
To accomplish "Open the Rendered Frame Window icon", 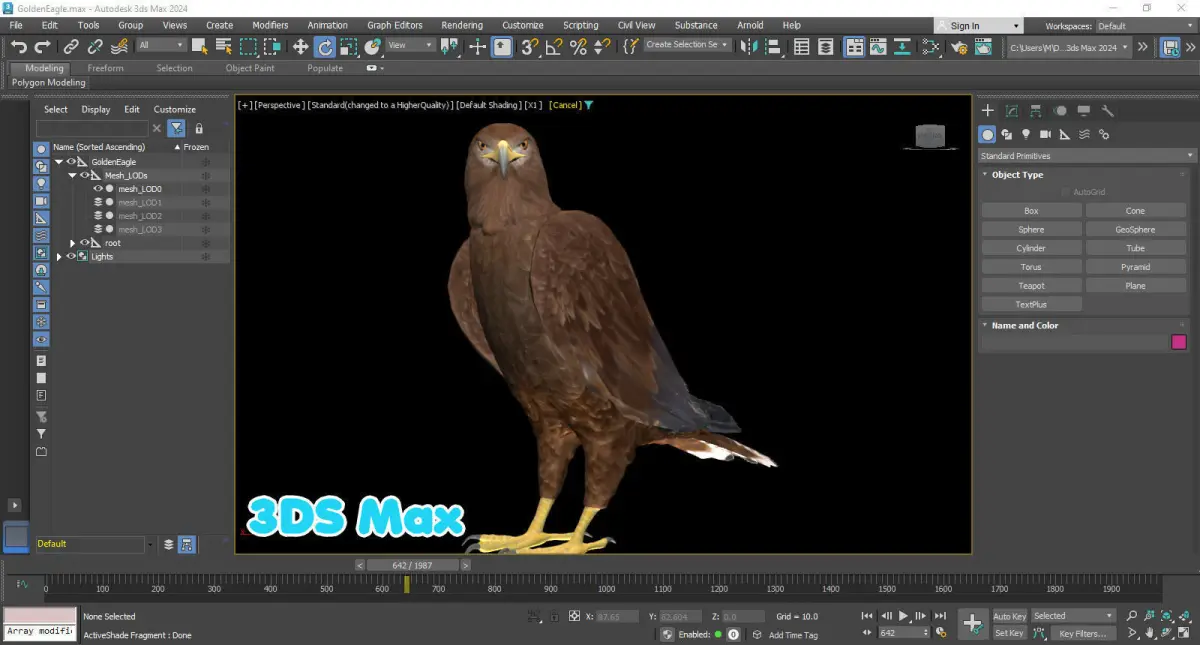I will [x=984, y=46].
